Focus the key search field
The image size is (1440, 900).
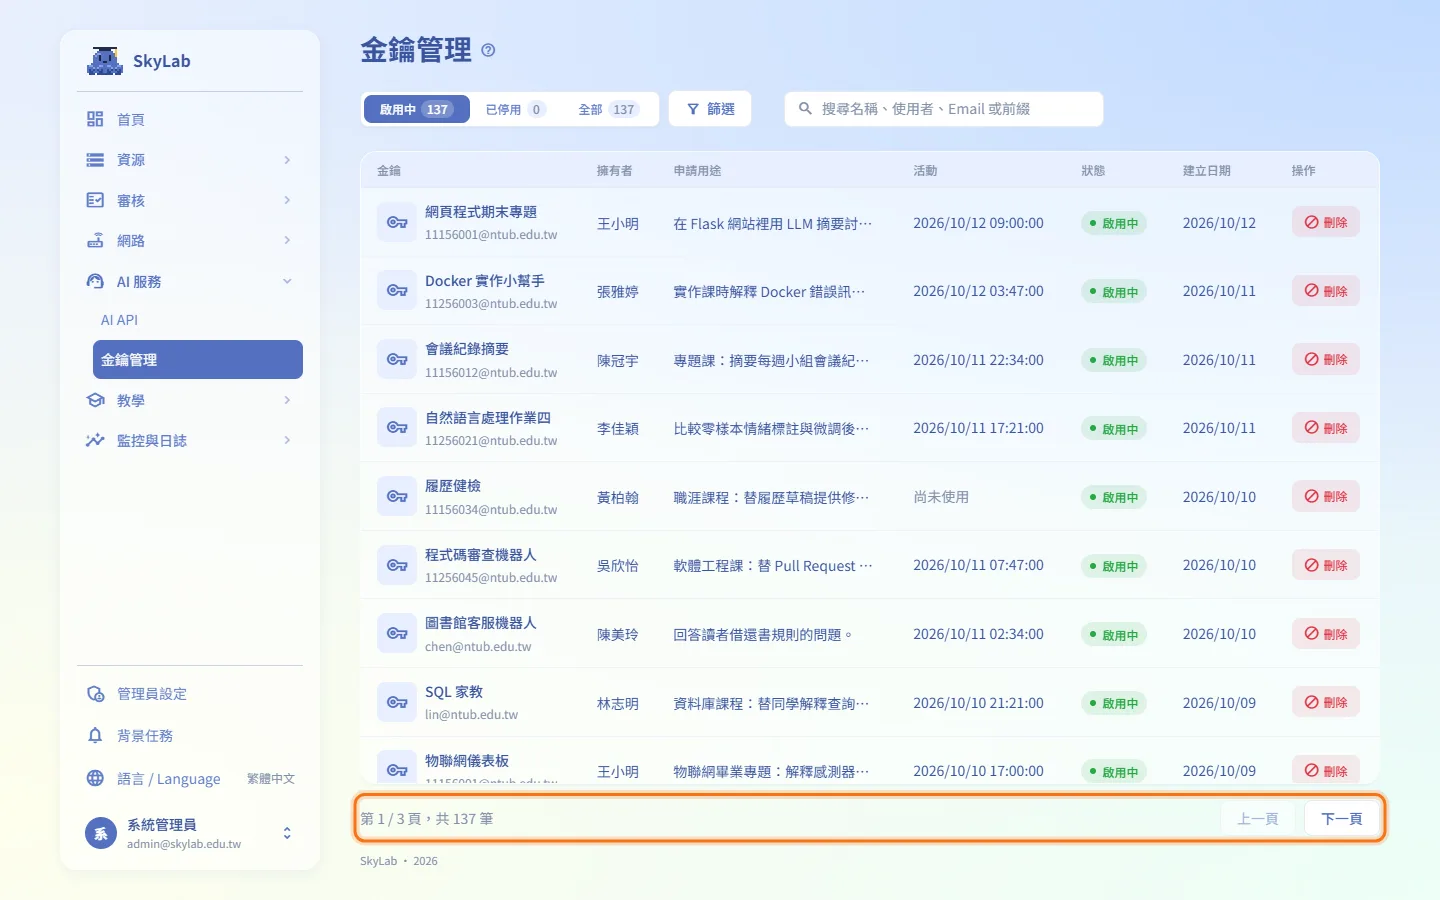pyautogui.click(x=944, y=109)
